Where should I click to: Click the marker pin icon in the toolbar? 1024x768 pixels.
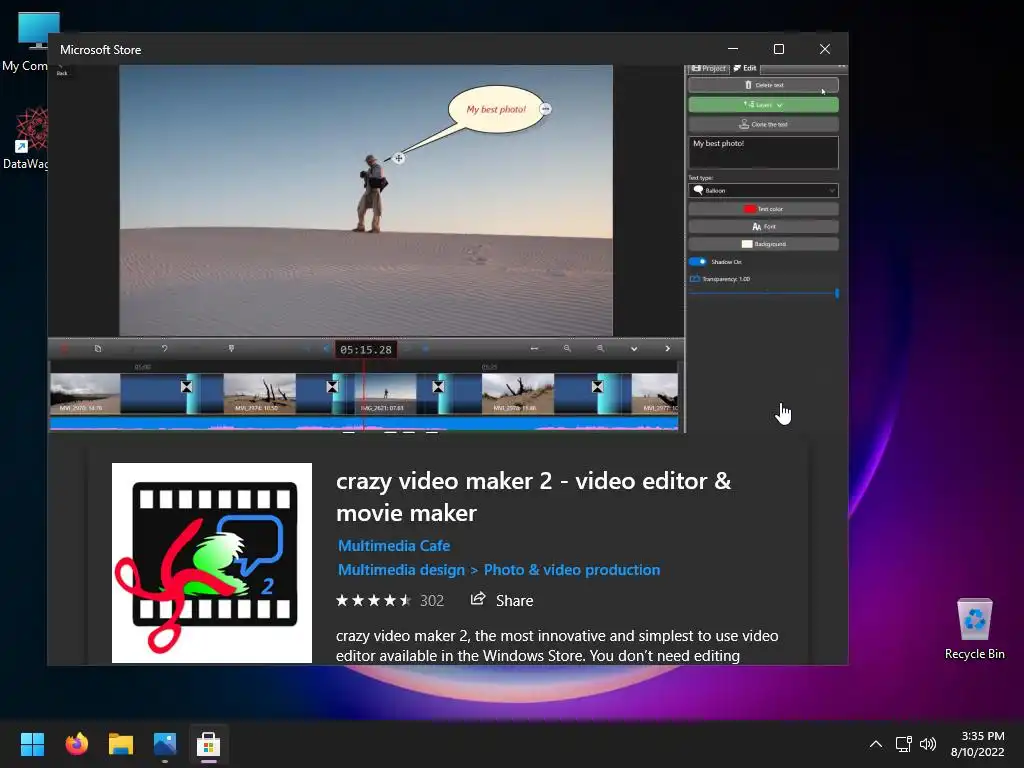[231, 349]
